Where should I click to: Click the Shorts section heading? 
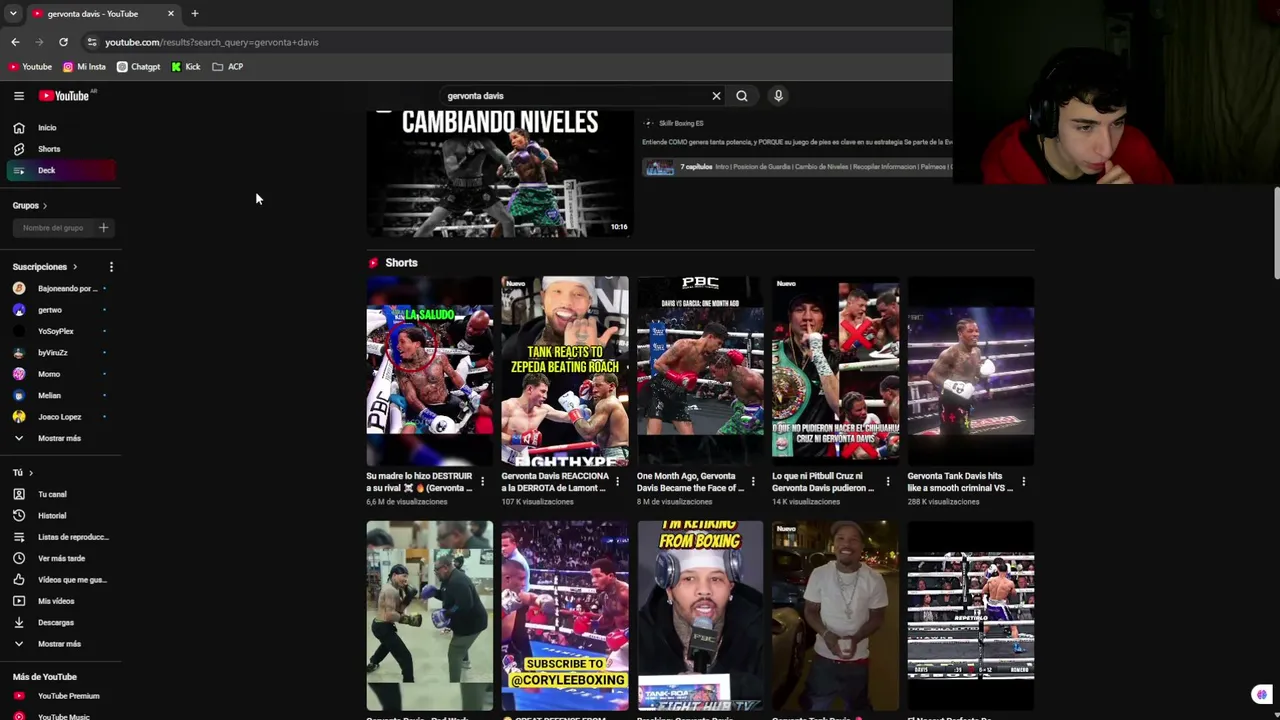click(x=401, y=263)
